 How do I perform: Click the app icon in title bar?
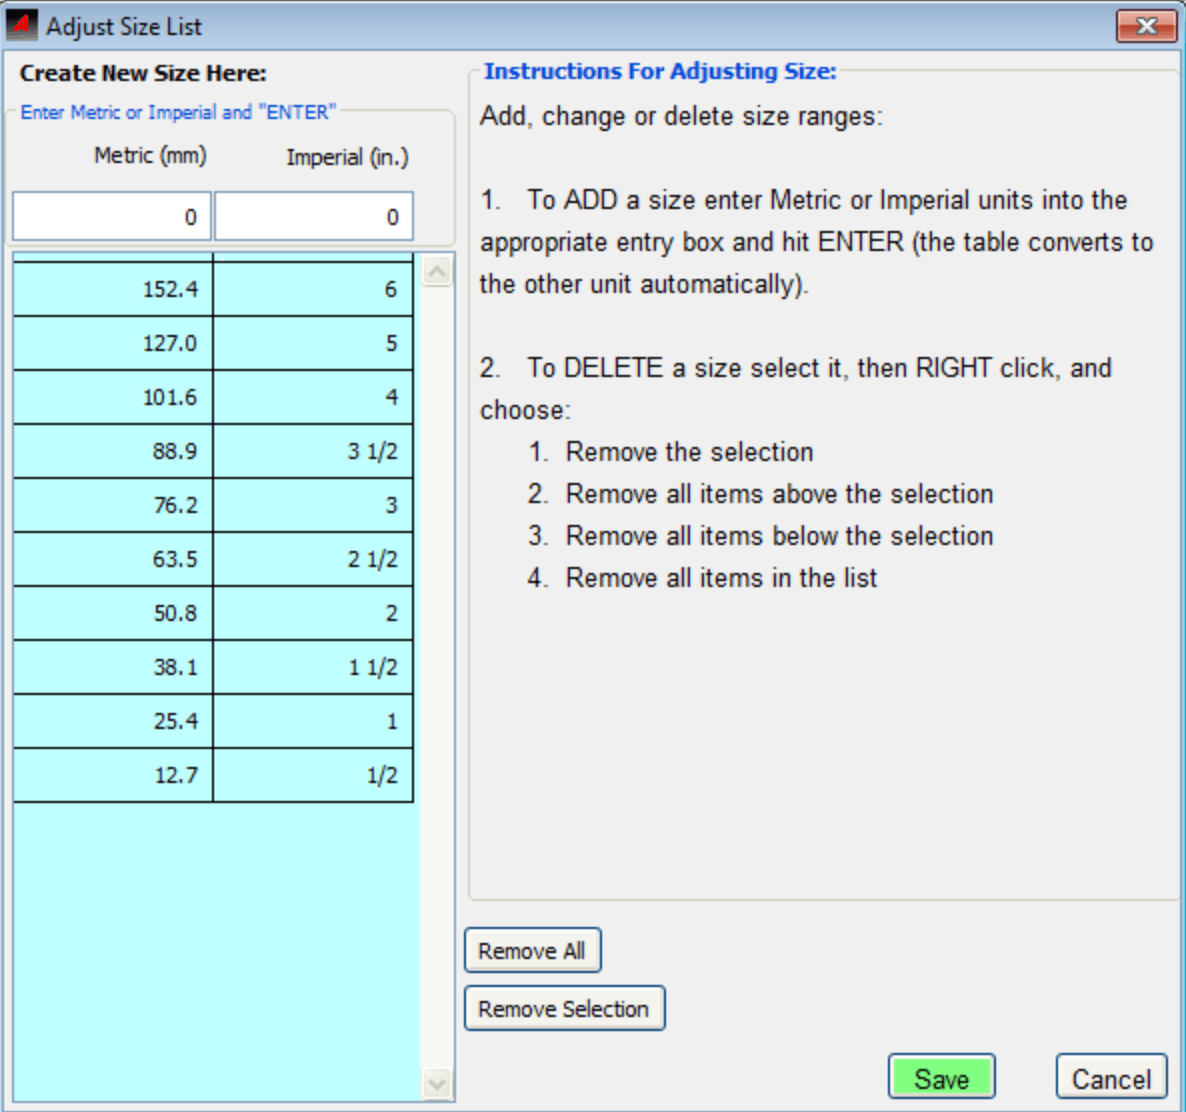[x=22, y=25]
